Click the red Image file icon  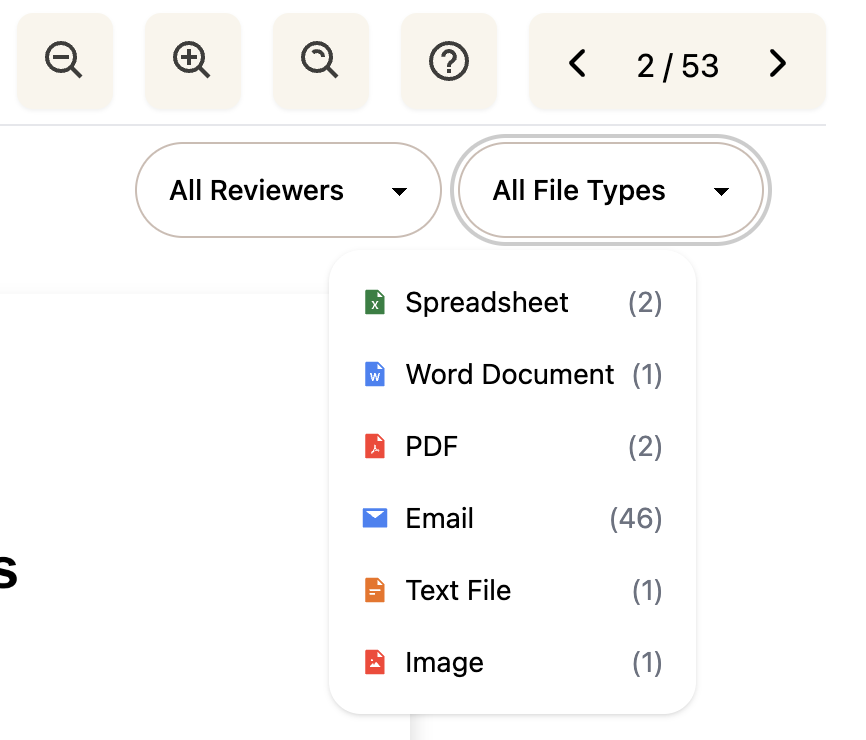[x=375, y=662]
